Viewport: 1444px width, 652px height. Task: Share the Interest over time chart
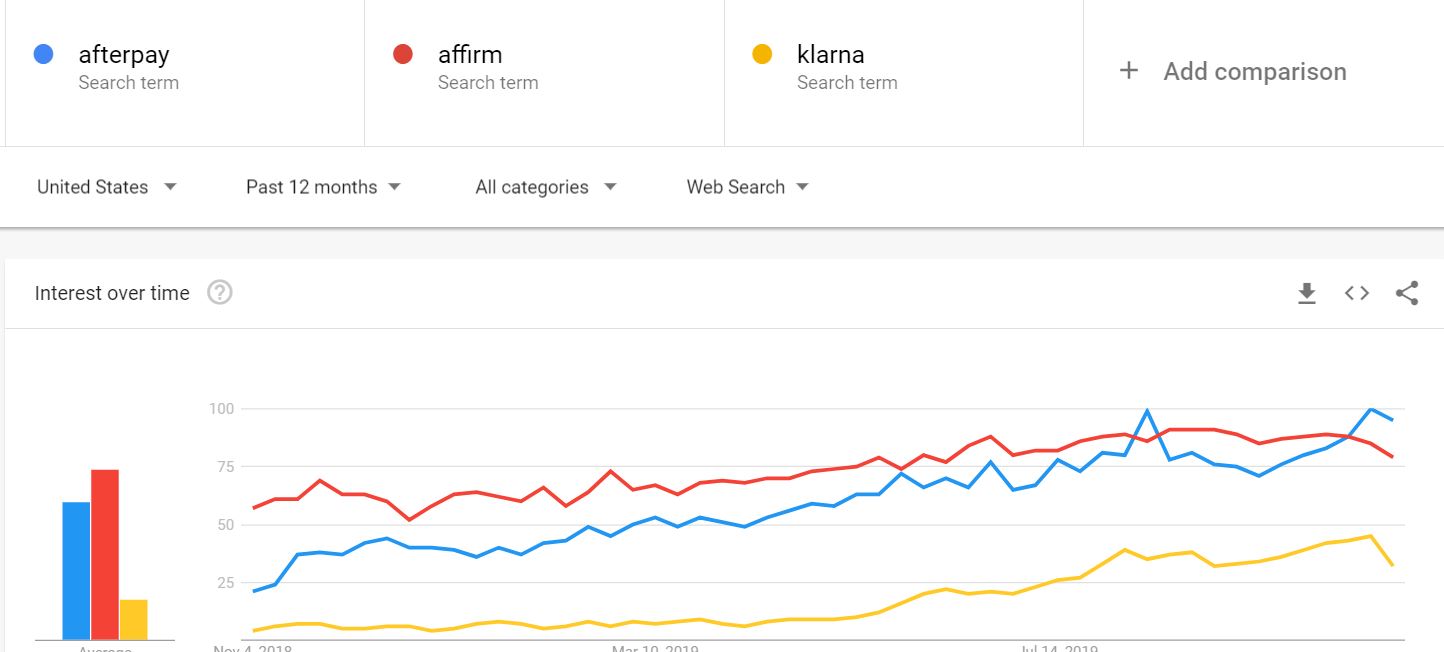click(1407, 293)
